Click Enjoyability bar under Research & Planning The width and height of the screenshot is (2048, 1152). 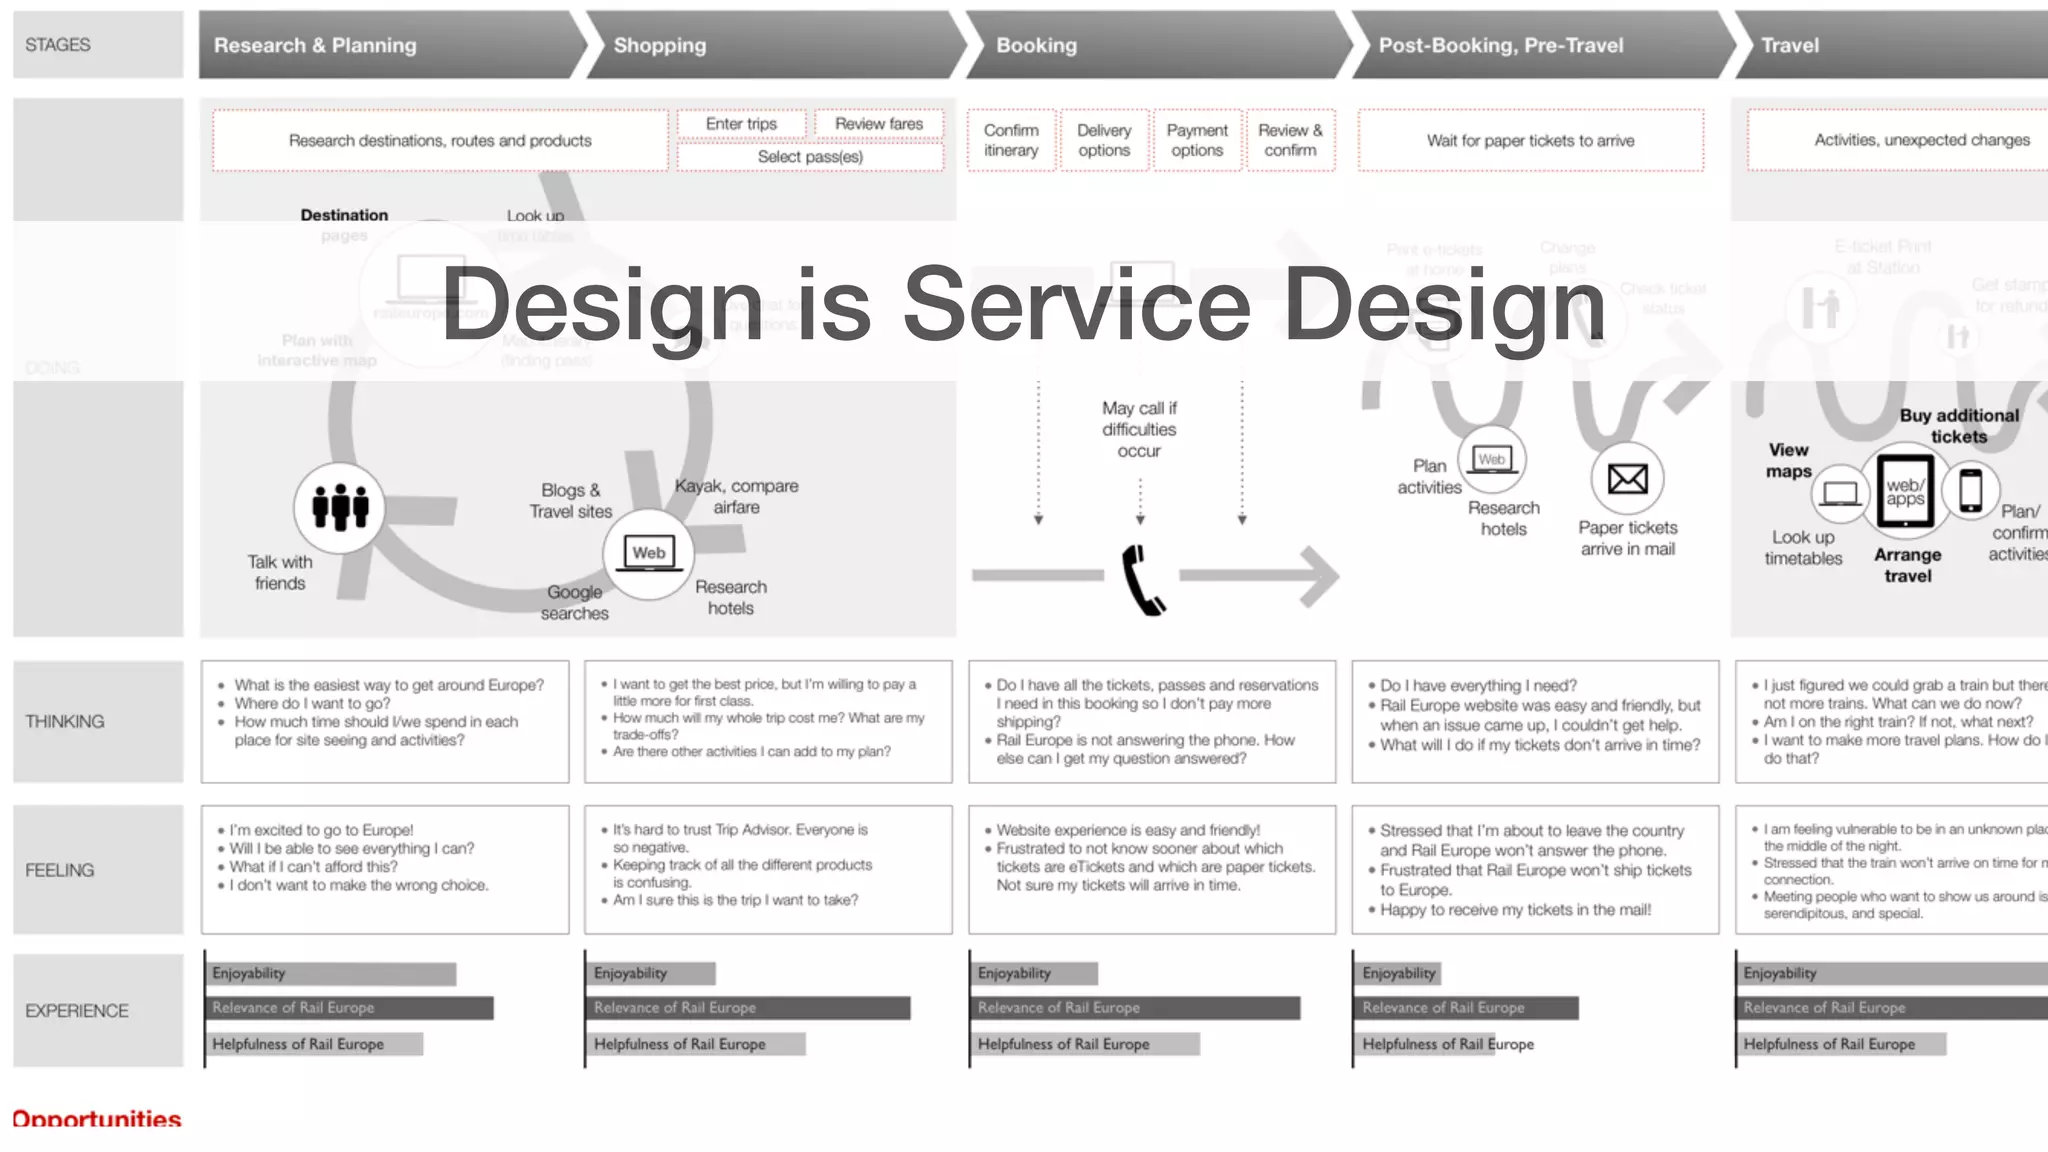click(331, 974)
